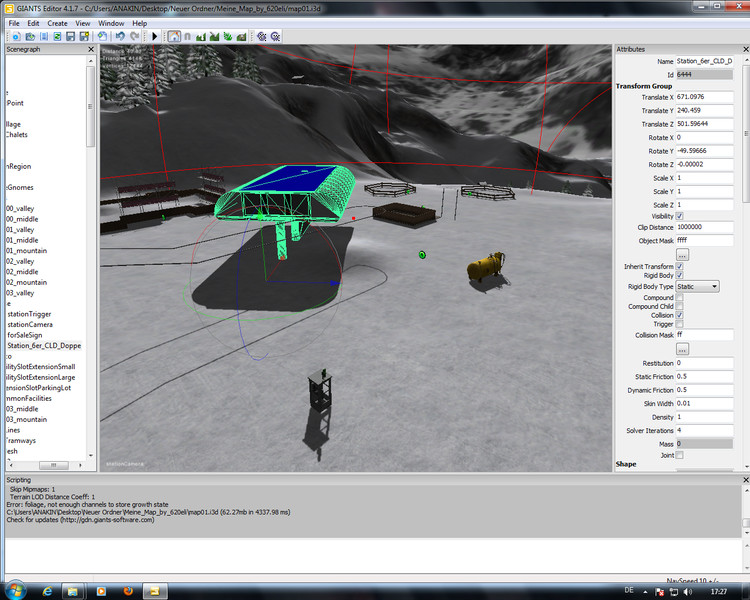This screenshot has width=750, height=600.
Task: Enable the Compound Child checkbox
Action: click(679, 306)
